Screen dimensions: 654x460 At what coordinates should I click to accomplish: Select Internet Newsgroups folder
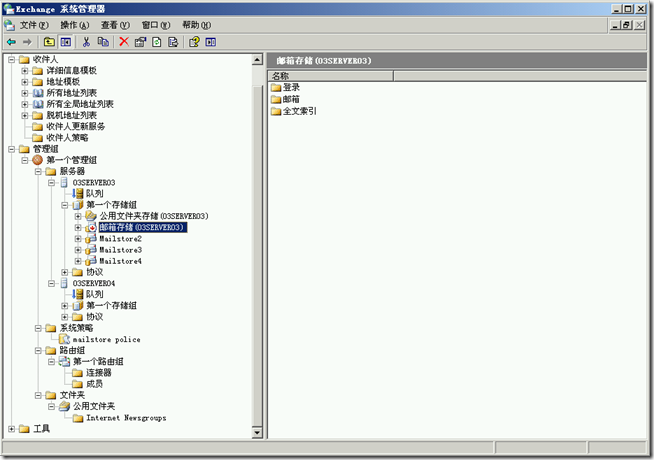126,417
